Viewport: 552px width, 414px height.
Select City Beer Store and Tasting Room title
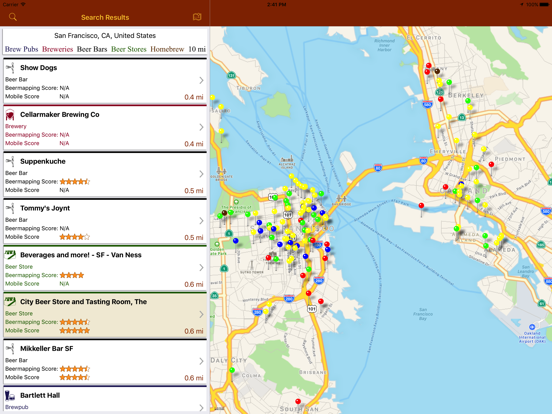click(83, 302)
